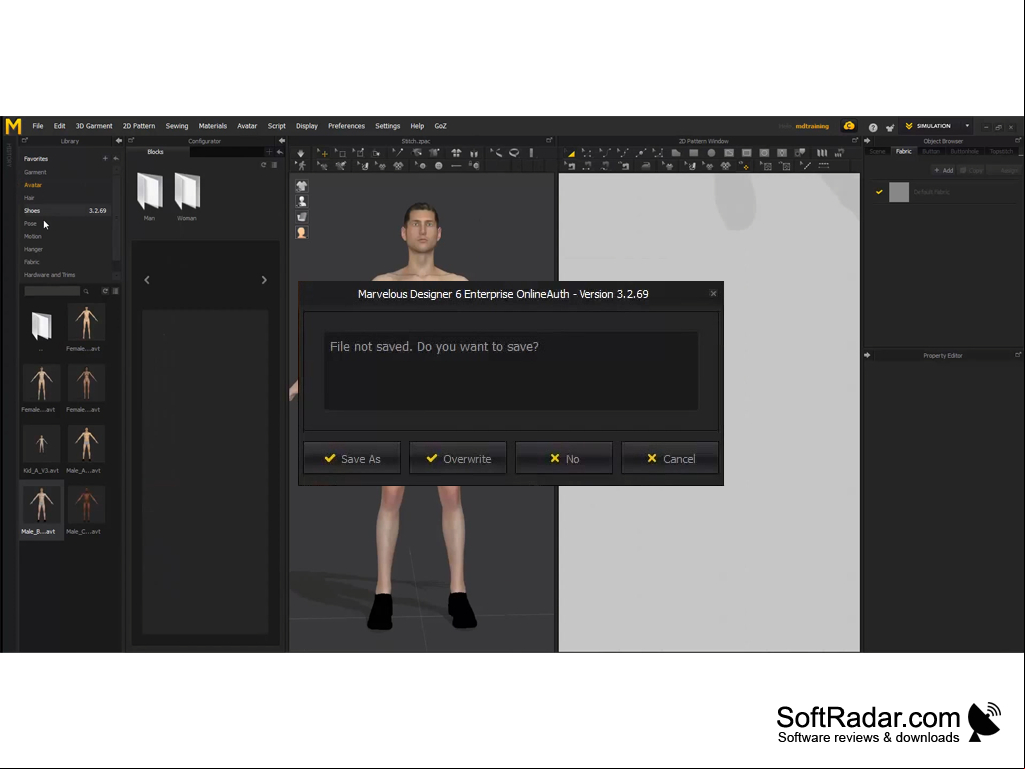Click avatar display icon in 3D view
The height and width of the screenshot is (769, 1025).
pyautogui.click(x=301, y=201)
